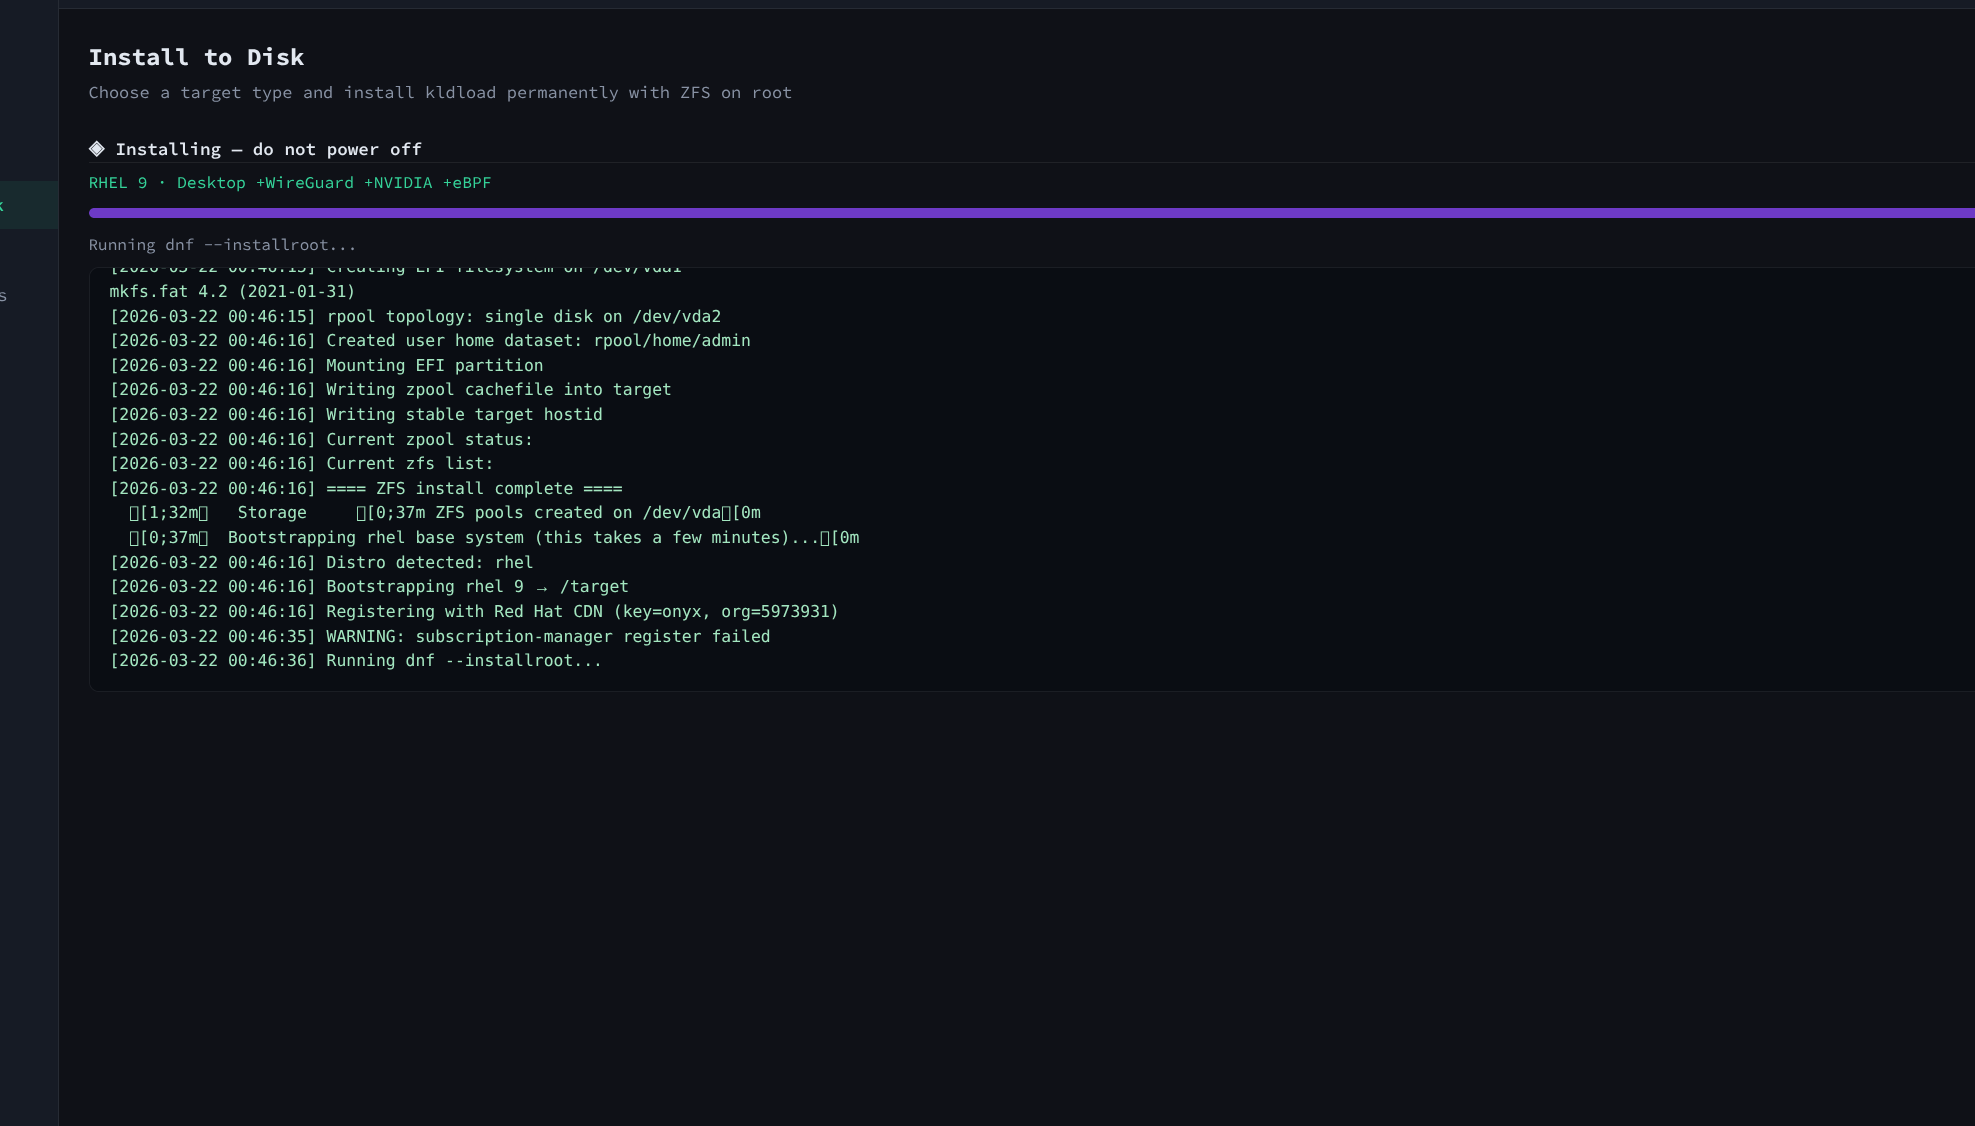Screen dimensions: 1975x1126
Task: Click the 'rpool topology: single disk' log line
Action: tap(415, 317)
